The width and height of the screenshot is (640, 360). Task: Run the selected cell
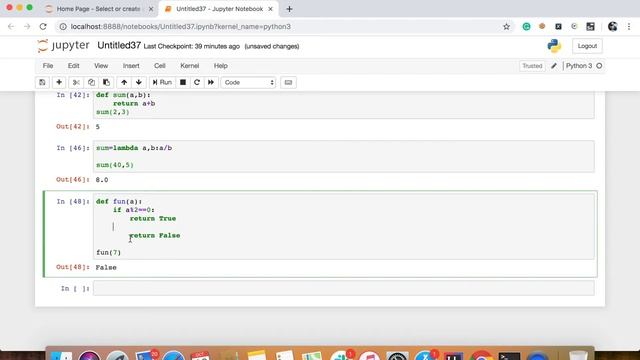[162, 82]
